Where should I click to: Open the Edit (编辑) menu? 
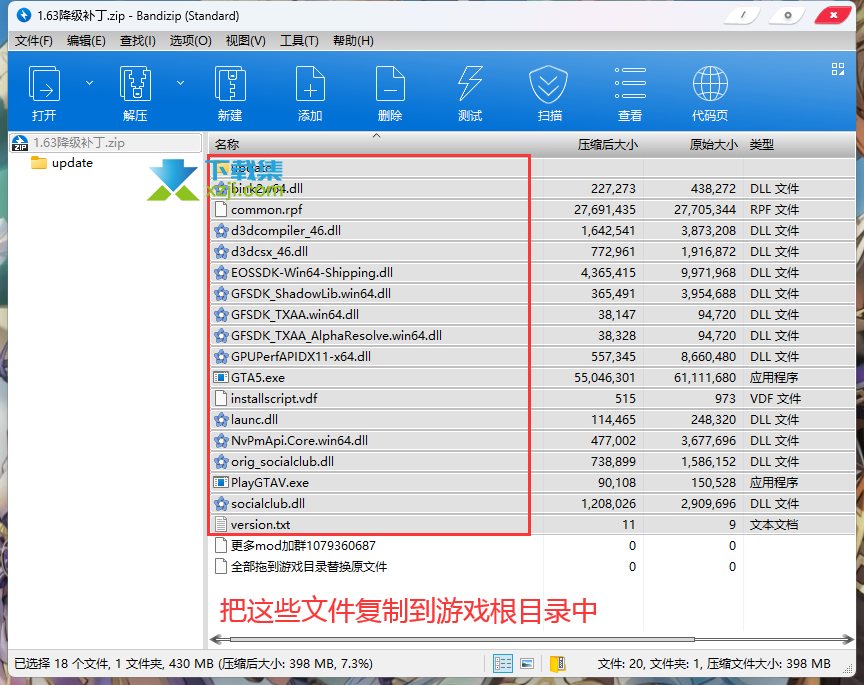tap(86, 41)
